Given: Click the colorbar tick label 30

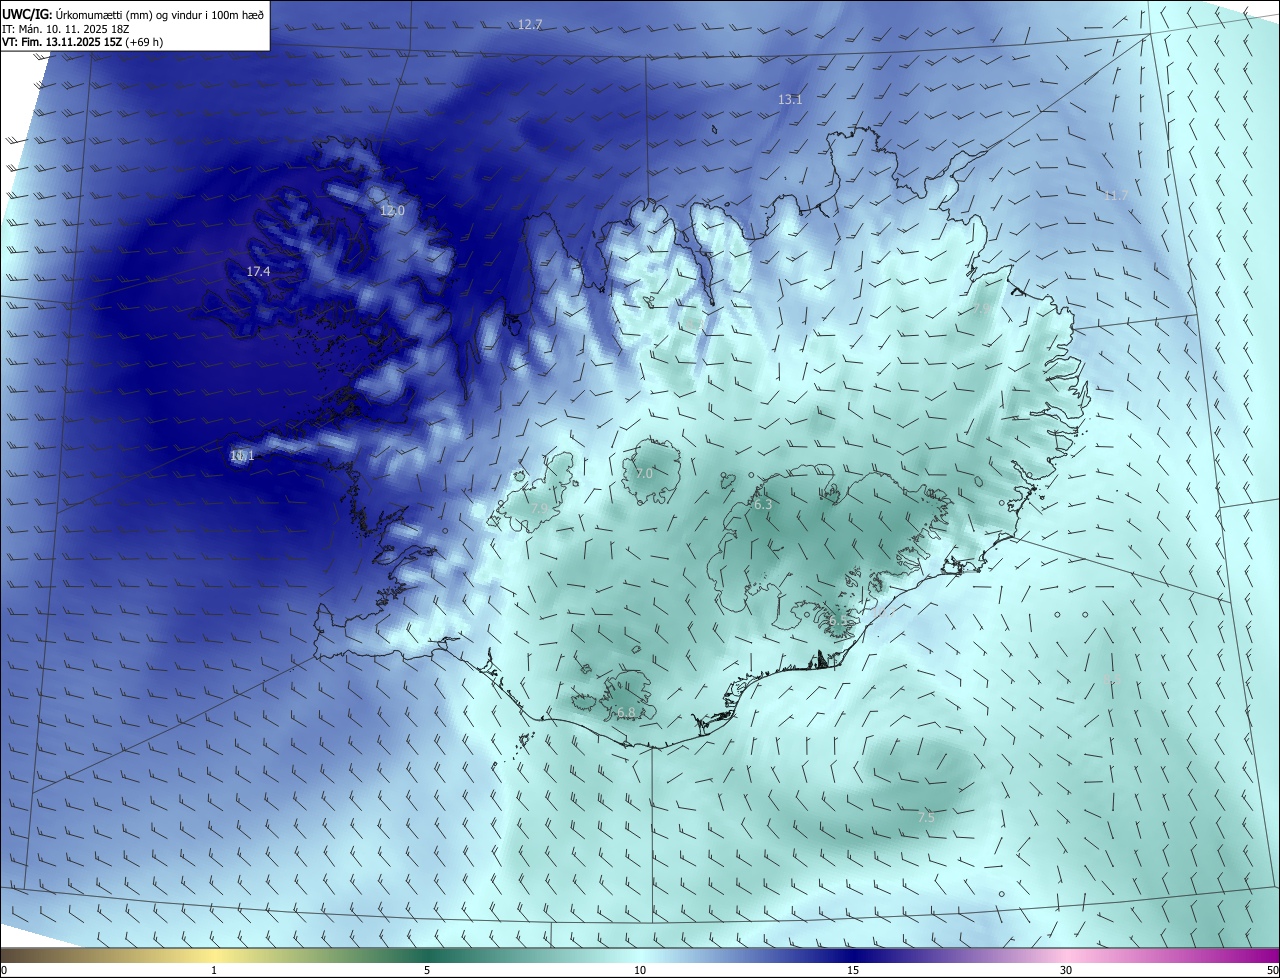Looking at the screenshot, I should click(1066, 970).
